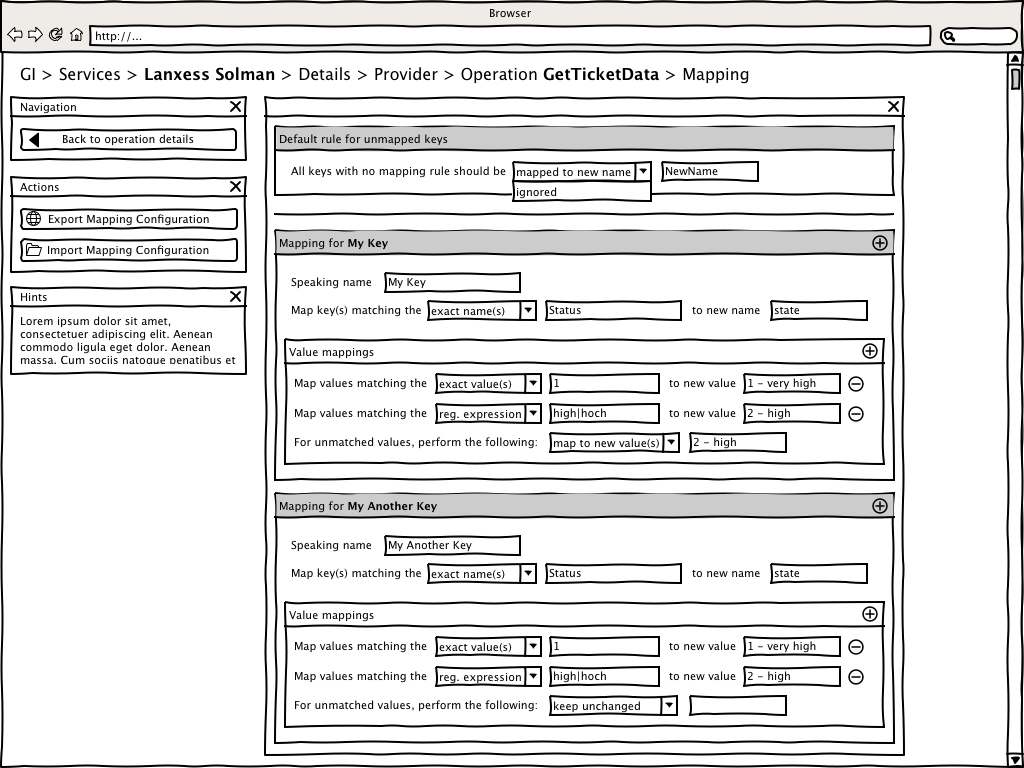Screen dimensions: 1024x768
Task: Click Import Mapping Configuration button
Action: 128,250
